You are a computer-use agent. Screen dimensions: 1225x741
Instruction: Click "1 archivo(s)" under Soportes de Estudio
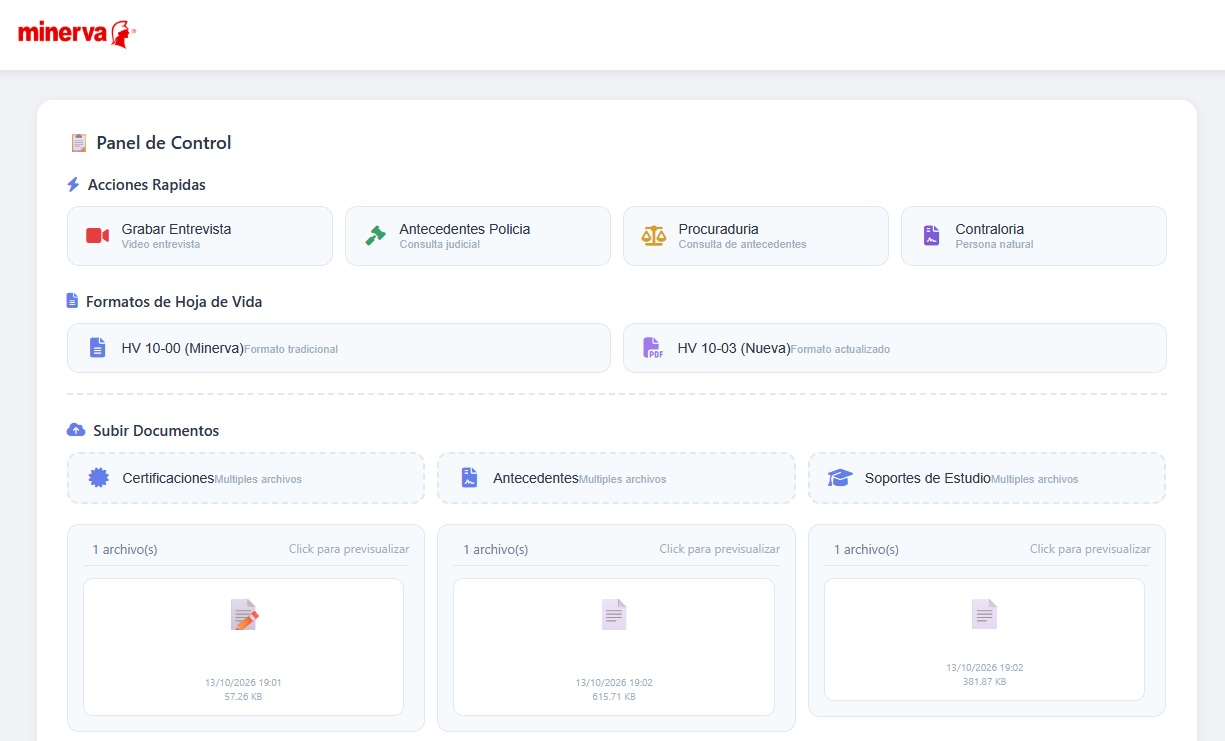866,549
